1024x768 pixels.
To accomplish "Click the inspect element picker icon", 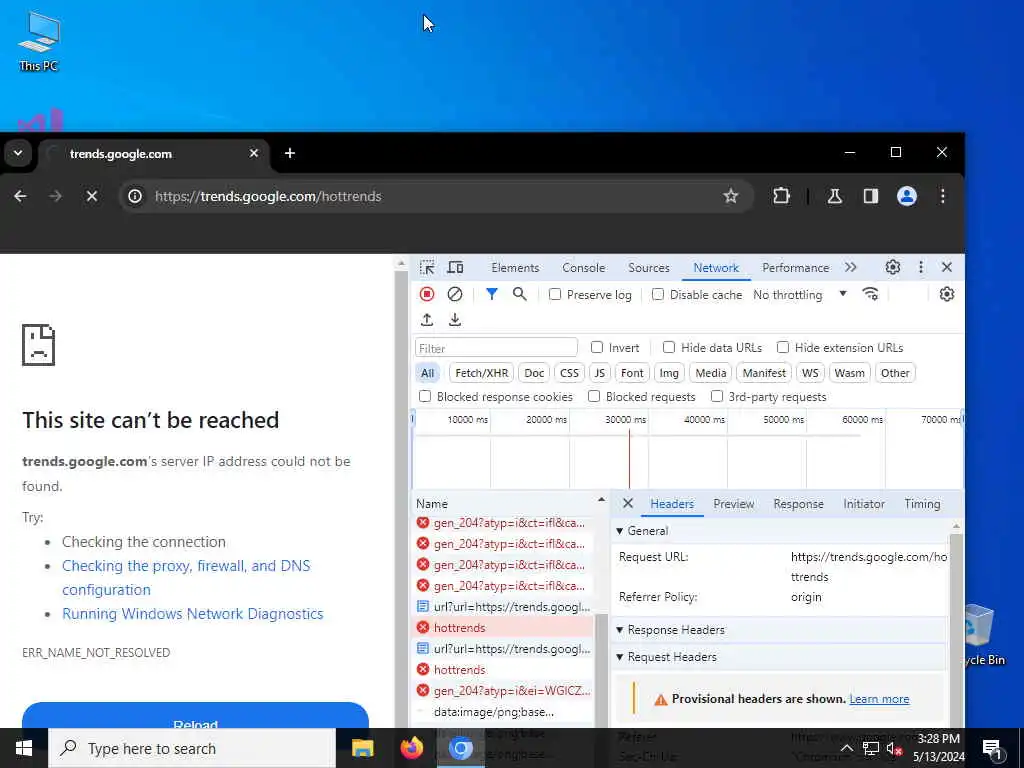I will pos(427,268).
